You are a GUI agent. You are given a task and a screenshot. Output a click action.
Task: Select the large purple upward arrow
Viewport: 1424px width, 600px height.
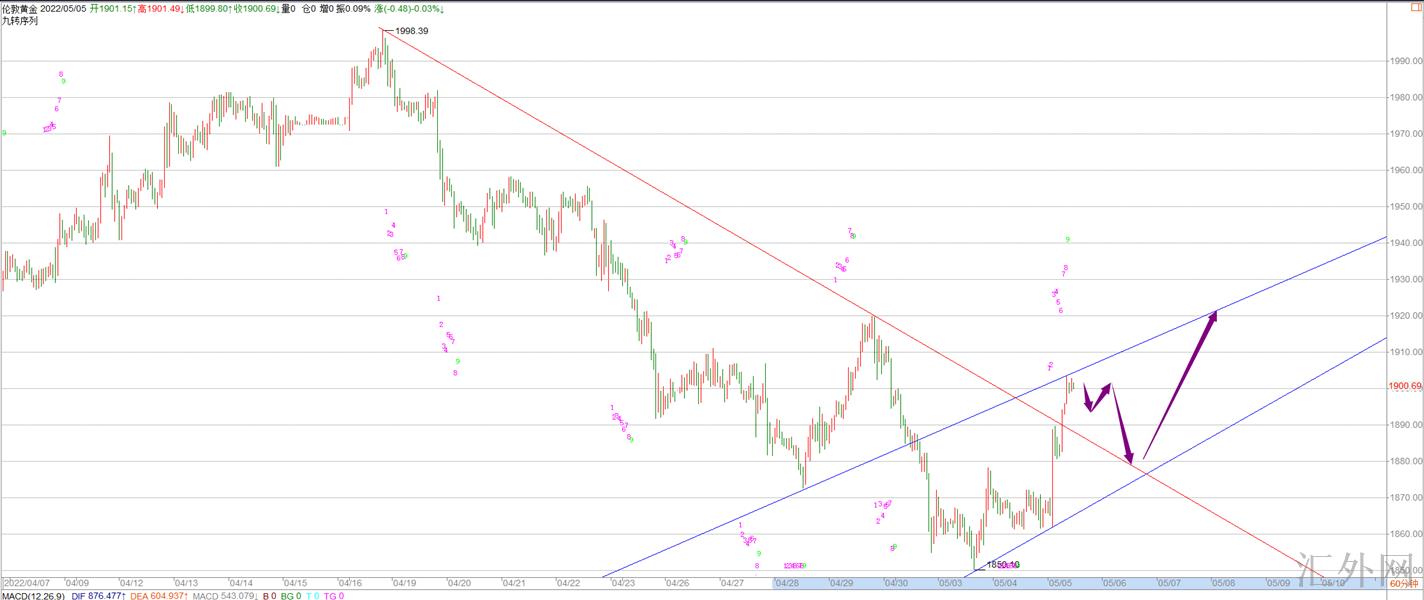pos(1180,383)
